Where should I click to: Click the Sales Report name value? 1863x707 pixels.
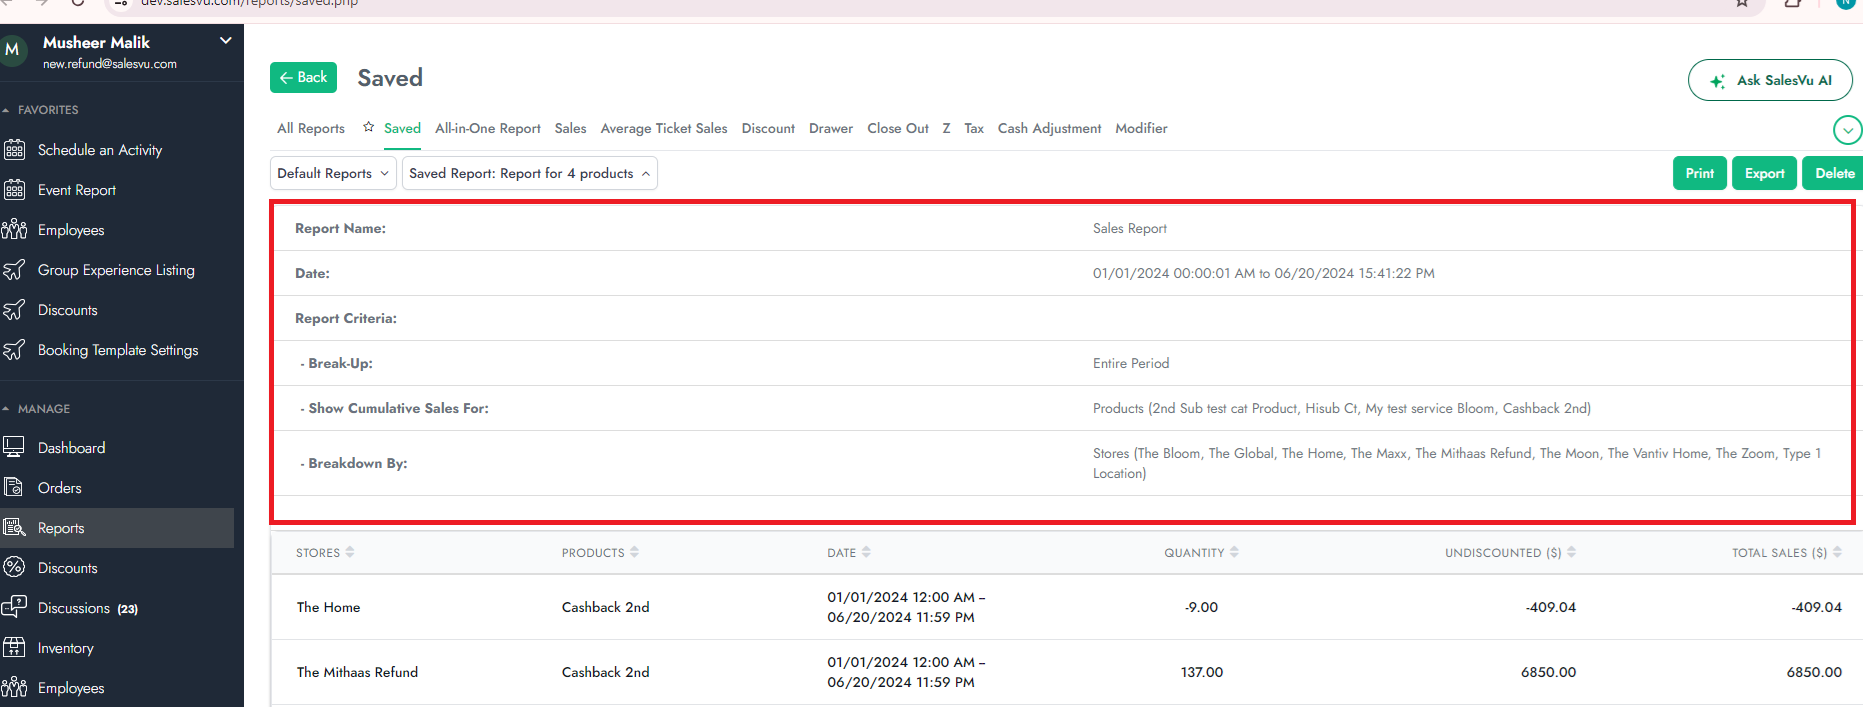point(1130,228)
